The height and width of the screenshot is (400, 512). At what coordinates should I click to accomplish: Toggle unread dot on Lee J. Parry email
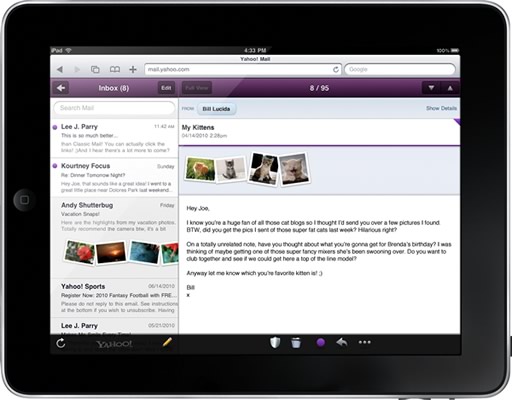(x=55, y=127)
